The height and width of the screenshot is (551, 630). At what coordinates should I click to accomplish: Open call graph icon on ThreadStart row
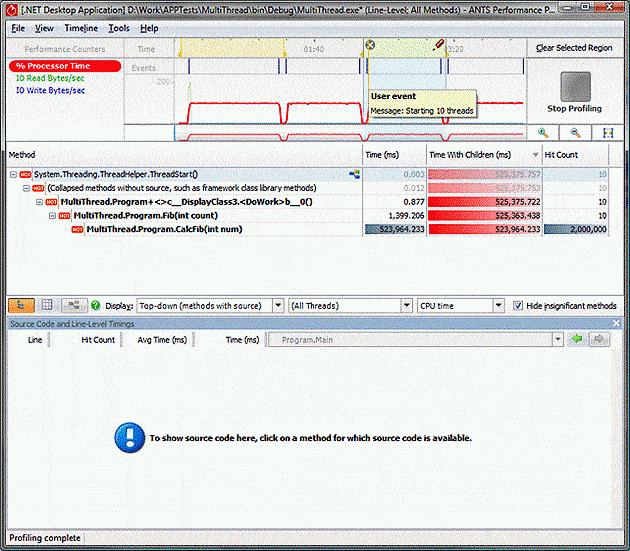click(354, 174)
